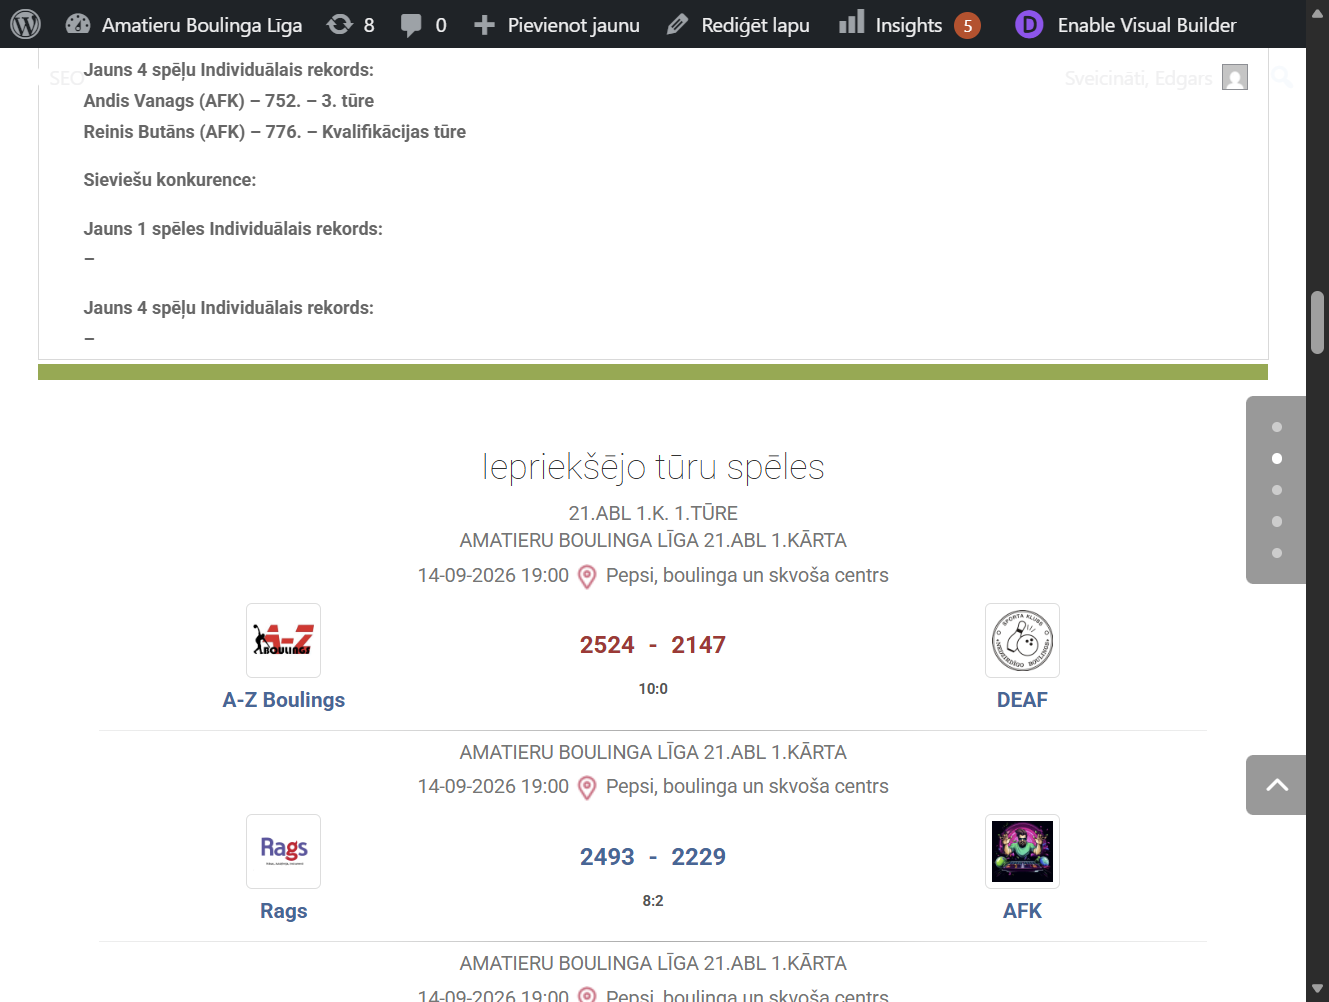Click the Insights notification badge 5

pyautogui.click(x=967, y=25)
